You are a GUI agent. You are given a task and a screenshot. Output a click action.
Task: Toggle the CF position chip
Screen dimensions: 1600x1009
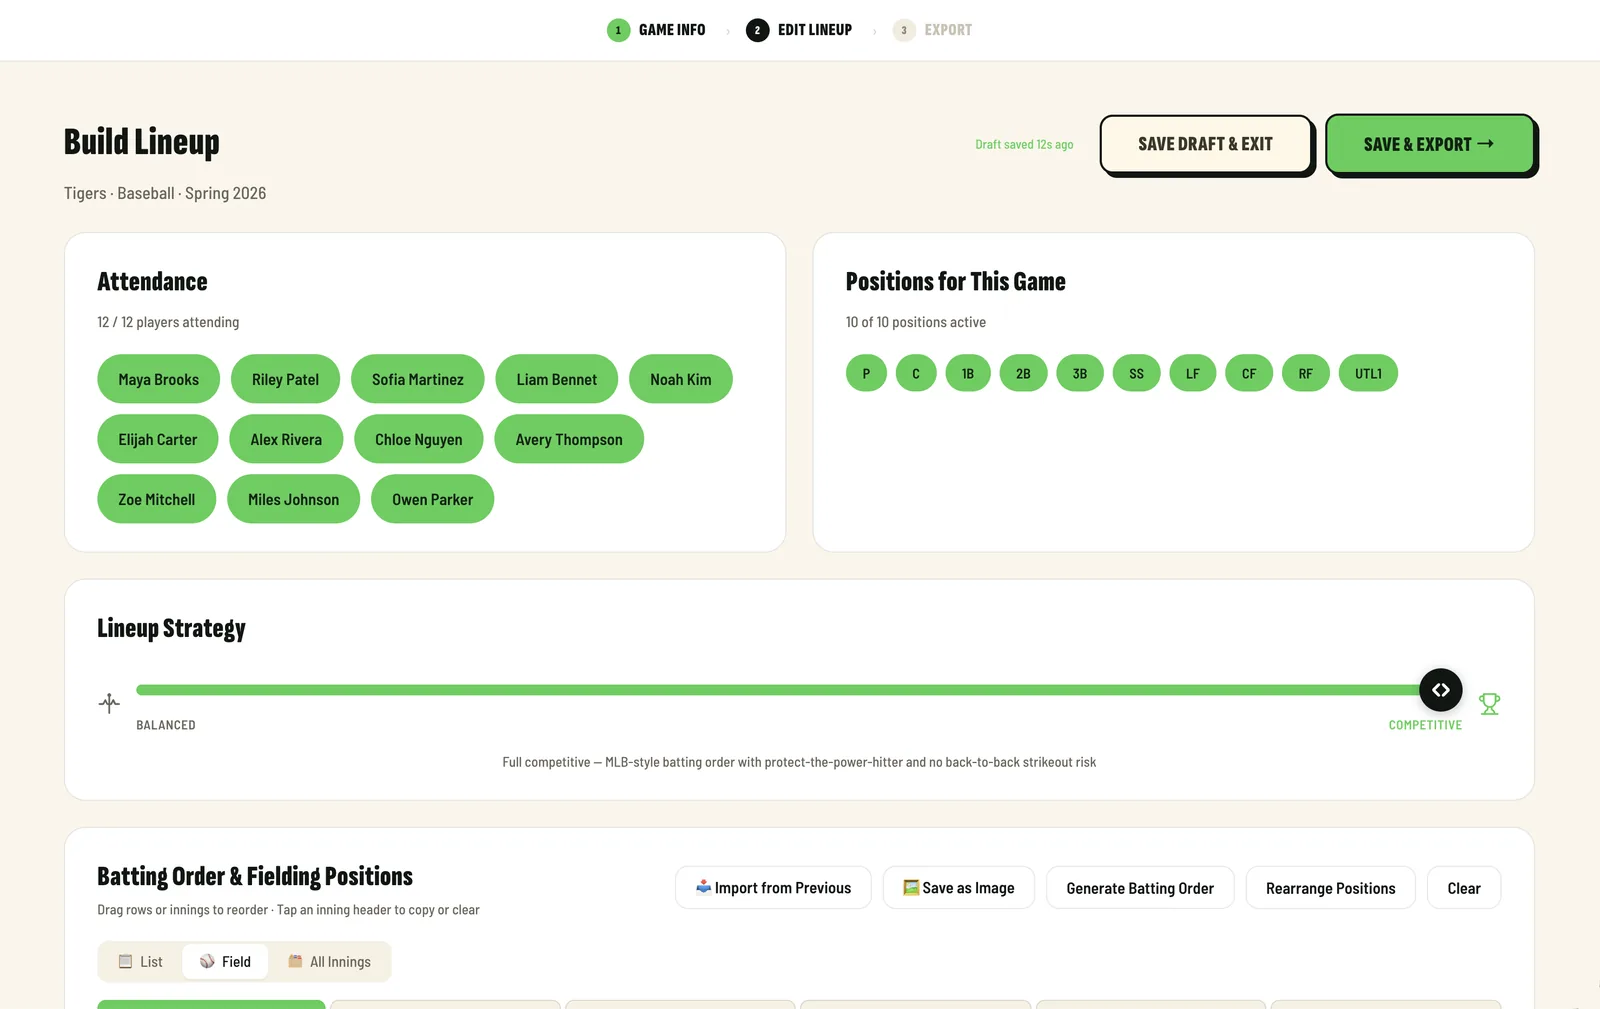tap(1249, 373)
